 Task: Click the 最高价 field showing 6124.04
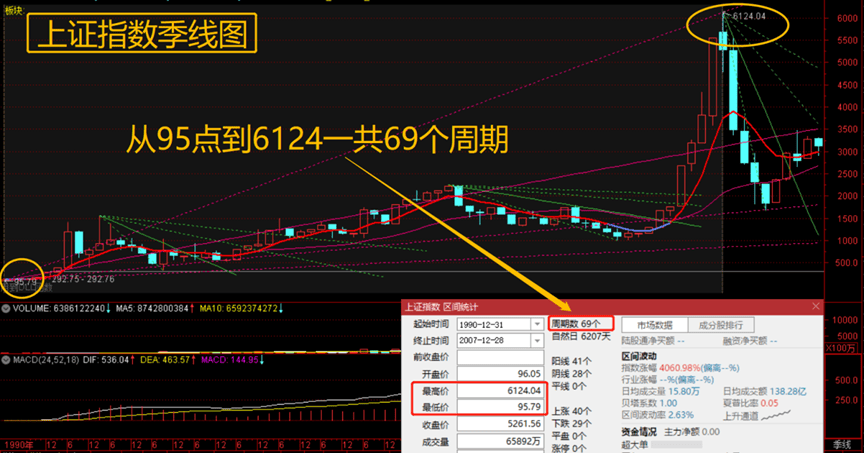(500, 391)
